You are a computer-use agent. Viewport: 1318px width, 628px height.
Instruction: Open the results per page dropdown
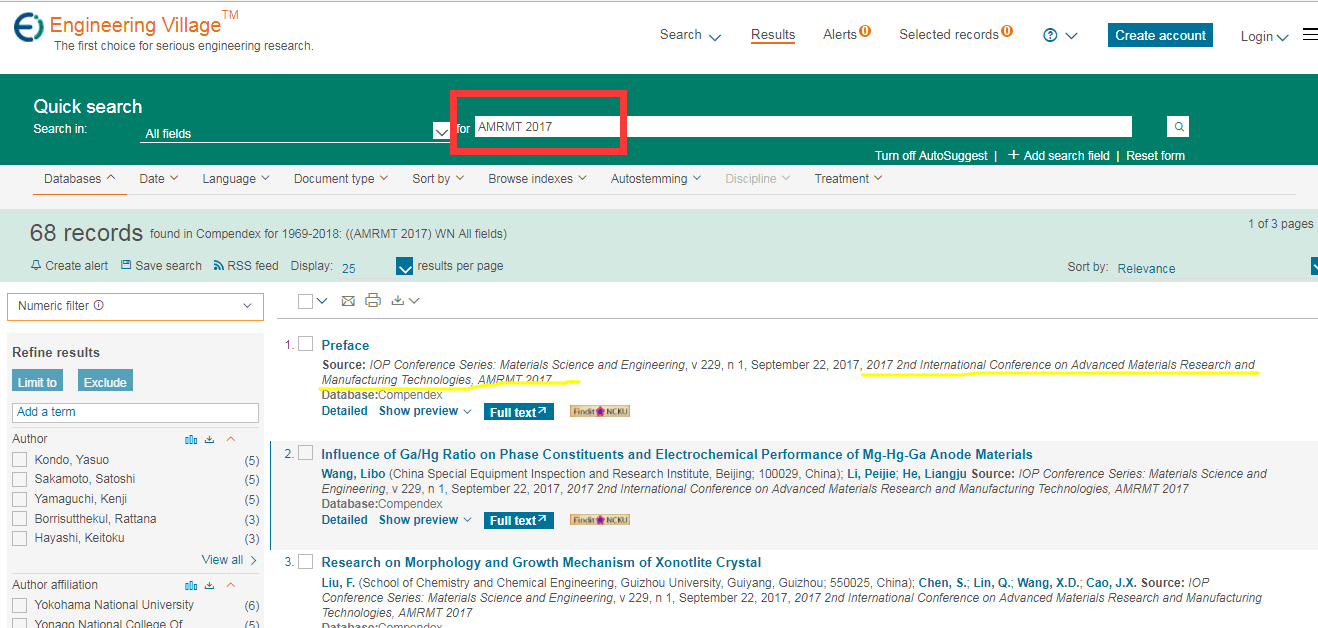coord(405,267)
